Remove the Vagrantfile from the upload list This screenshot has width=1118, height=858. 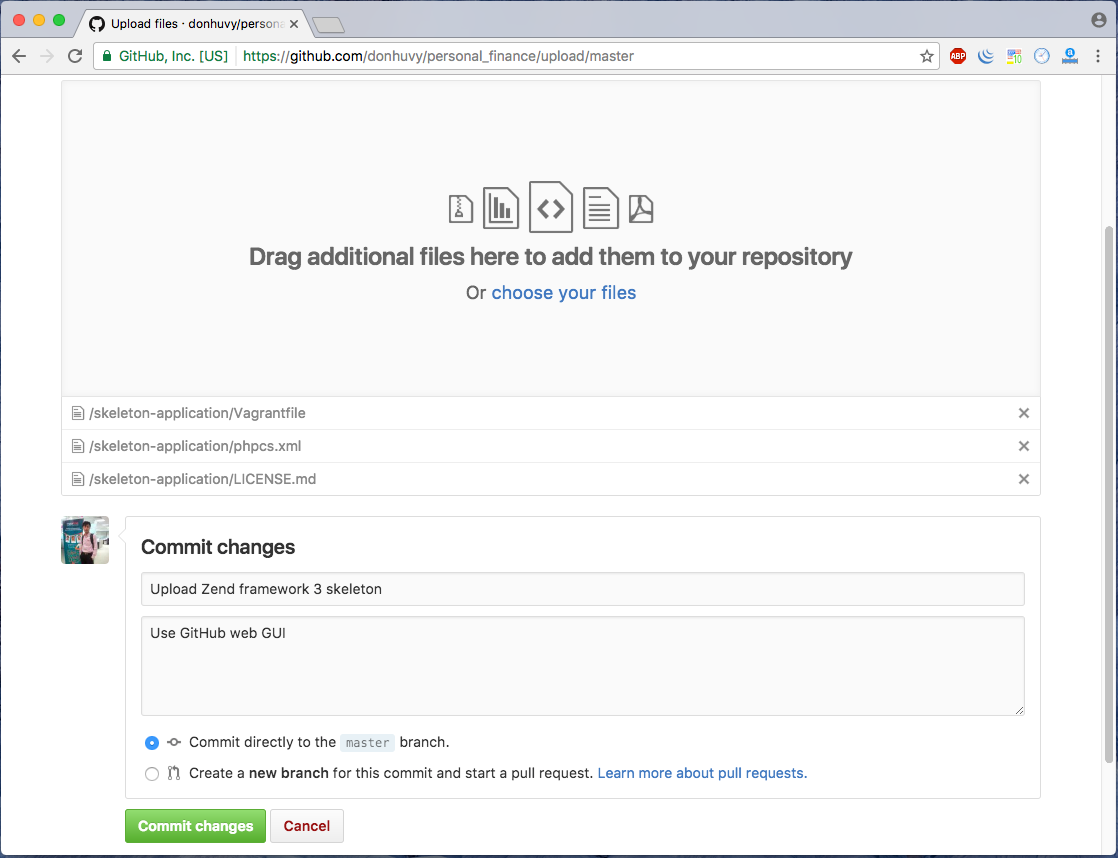point(1023,413)
